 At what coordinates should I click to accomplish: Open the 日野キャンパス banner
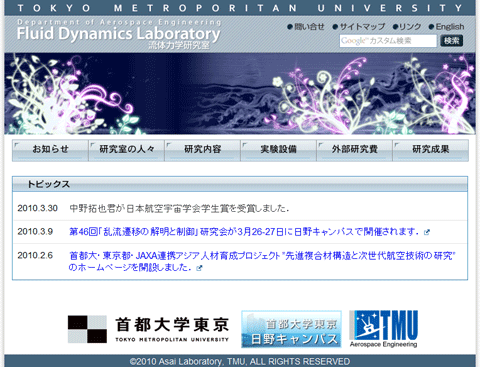click(x=291, y=329)
